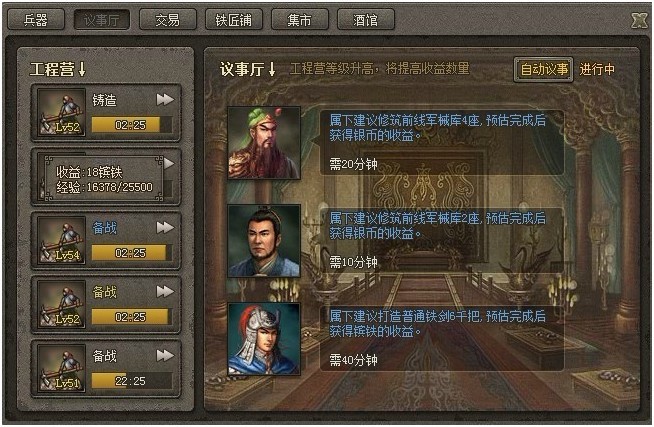Accept the 铁剑6千把 40-minute proposal
Image resolution: width=654 pixels, height=427 pixels.
pos(442,338)
